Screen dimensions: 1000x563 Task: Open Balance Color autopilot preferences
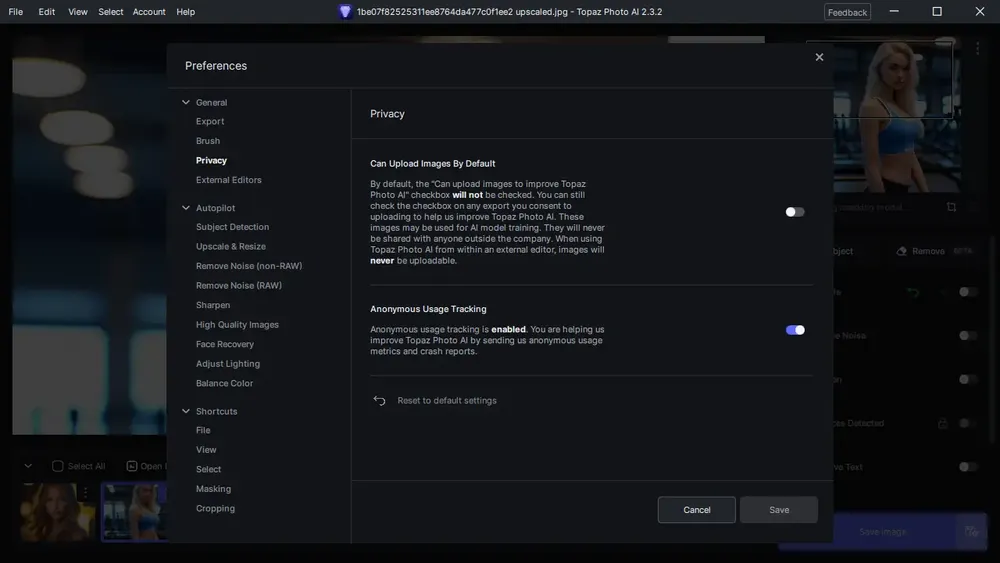(x=224, y=383)
